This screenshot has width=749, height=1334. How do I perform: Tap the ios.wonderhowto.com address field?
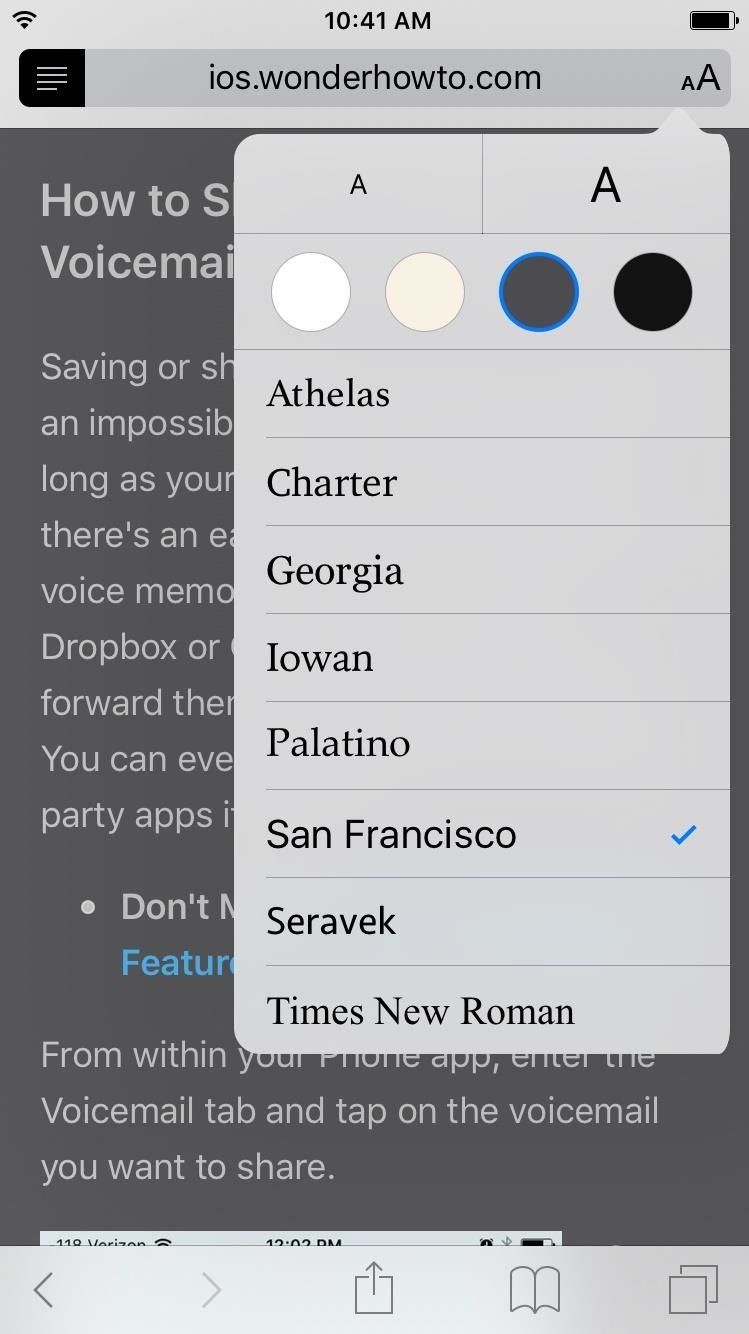(375, 78)
